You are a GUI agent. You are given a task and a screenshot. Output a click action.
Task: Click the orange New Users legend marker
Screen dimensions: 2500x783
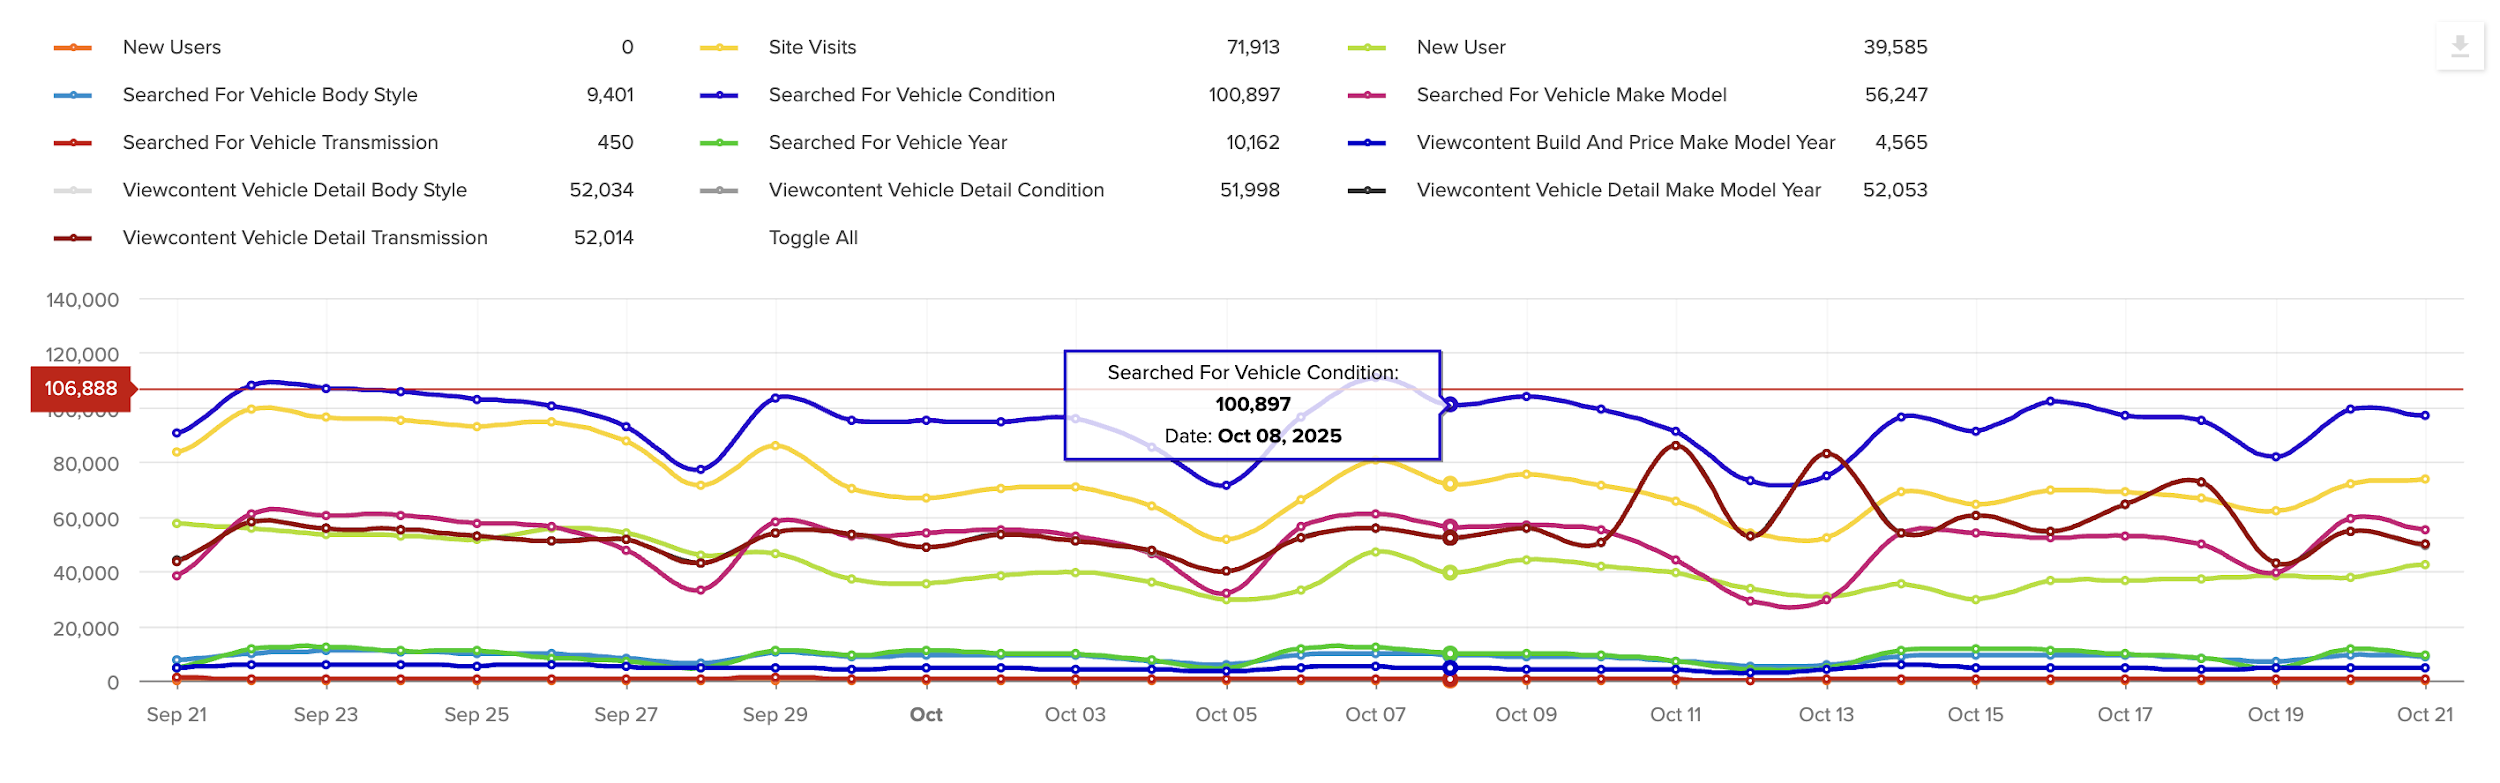pyautogui.click(x=73, y=48)
